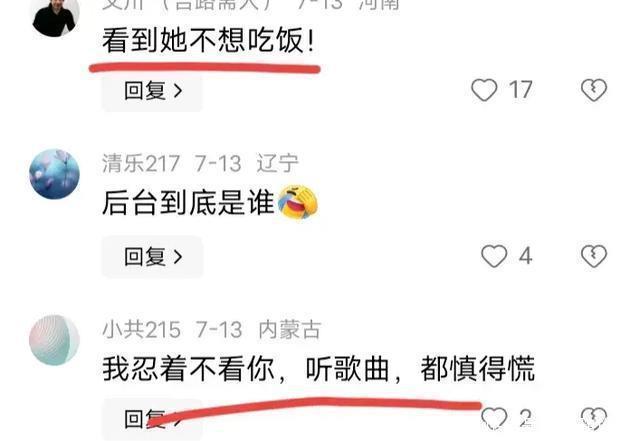Screen dimensions: 640x441
Task: Dislike the comment with 17 likes
Action: (594, 90)
